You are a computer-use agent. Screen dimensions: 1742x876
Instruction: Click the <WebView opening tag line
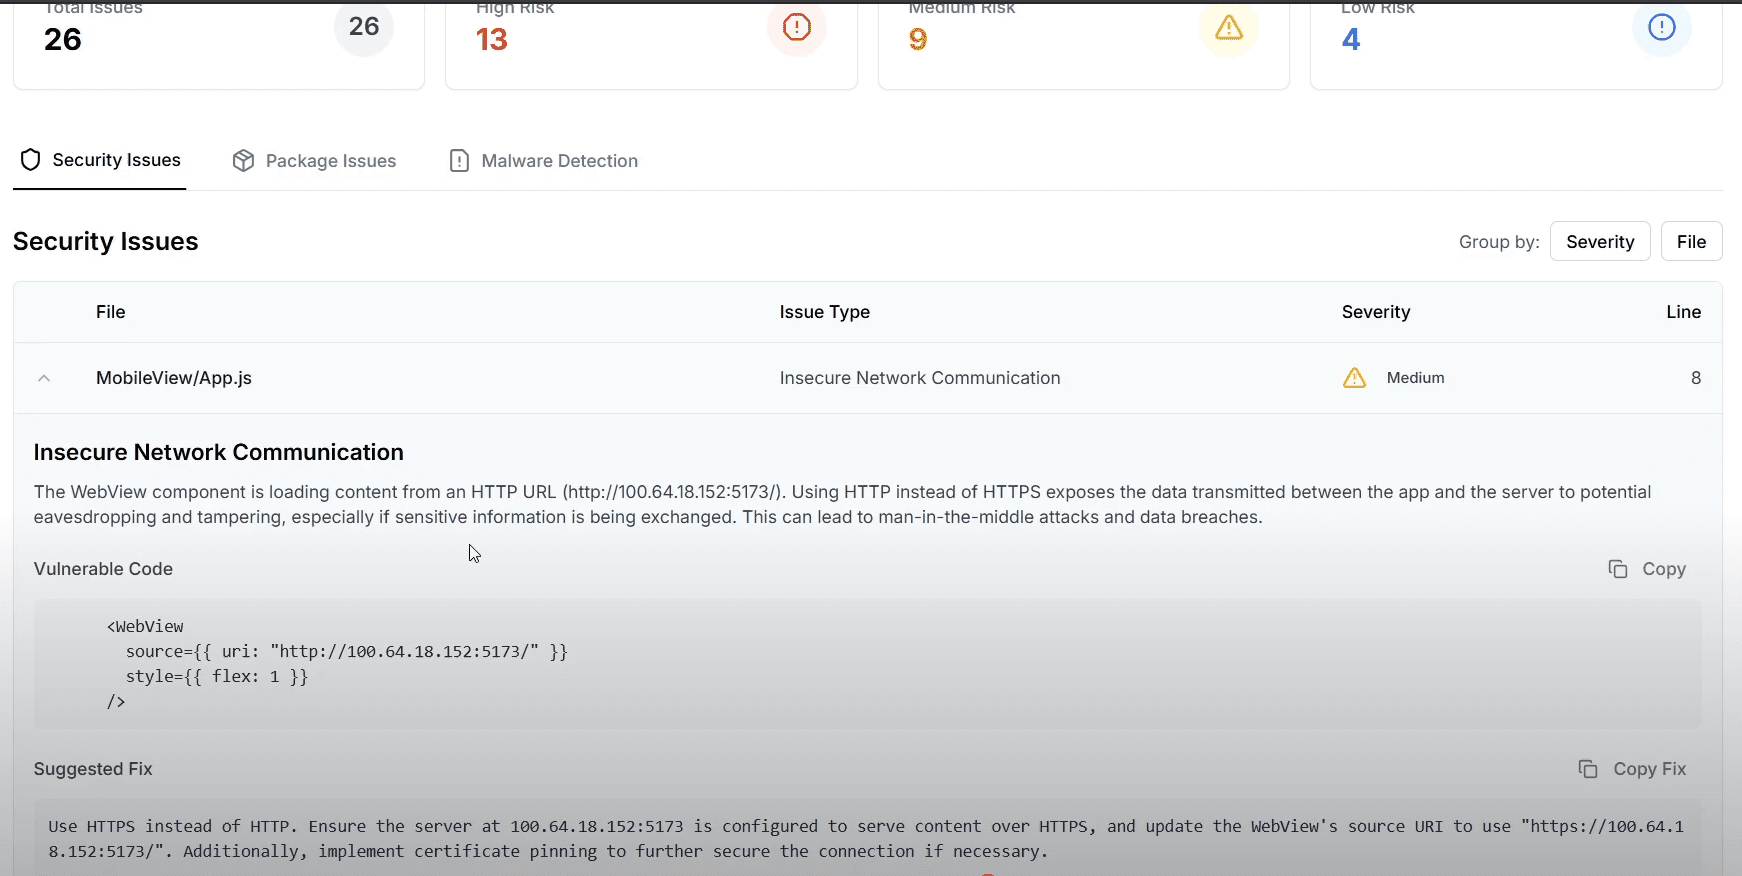[145, 626]
